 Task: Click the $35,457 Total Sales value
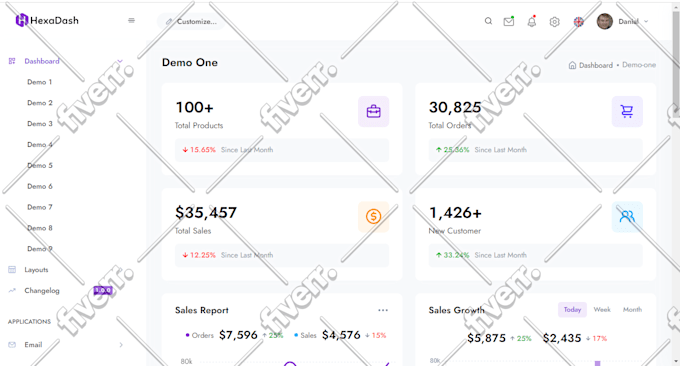pyautogui.click(x=206, y=212)
